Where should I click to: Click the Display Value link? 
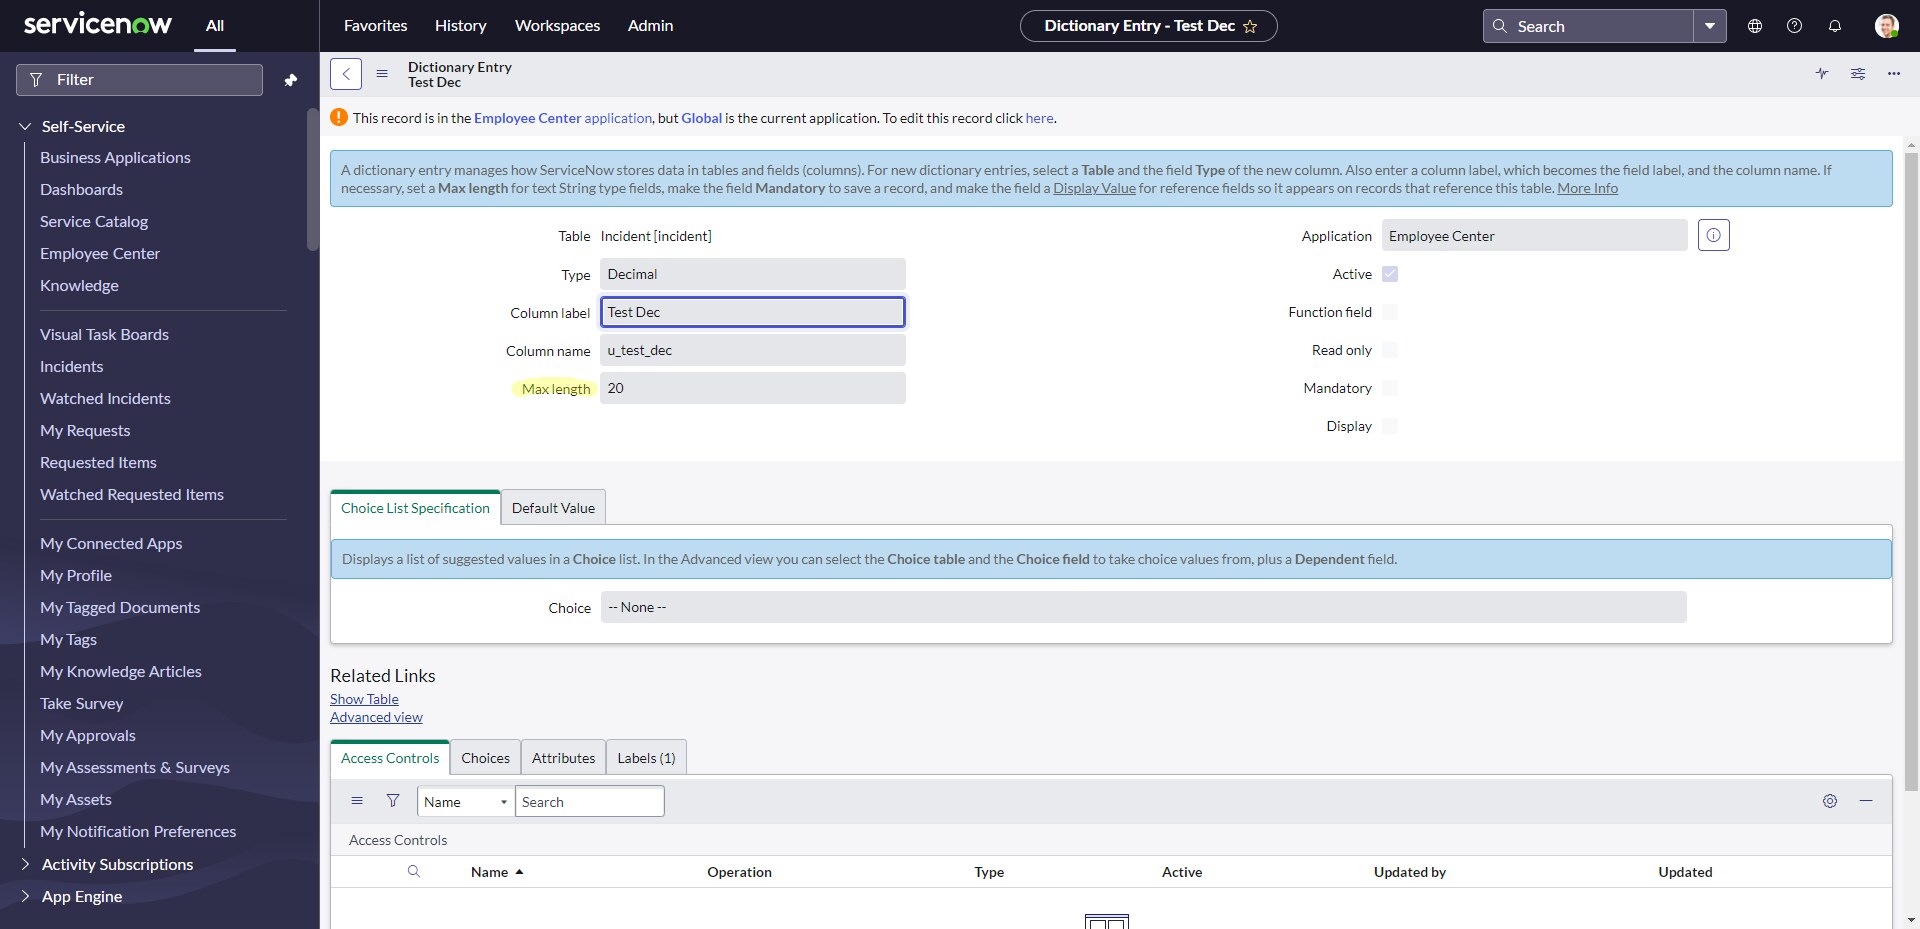coord(1094,188)
